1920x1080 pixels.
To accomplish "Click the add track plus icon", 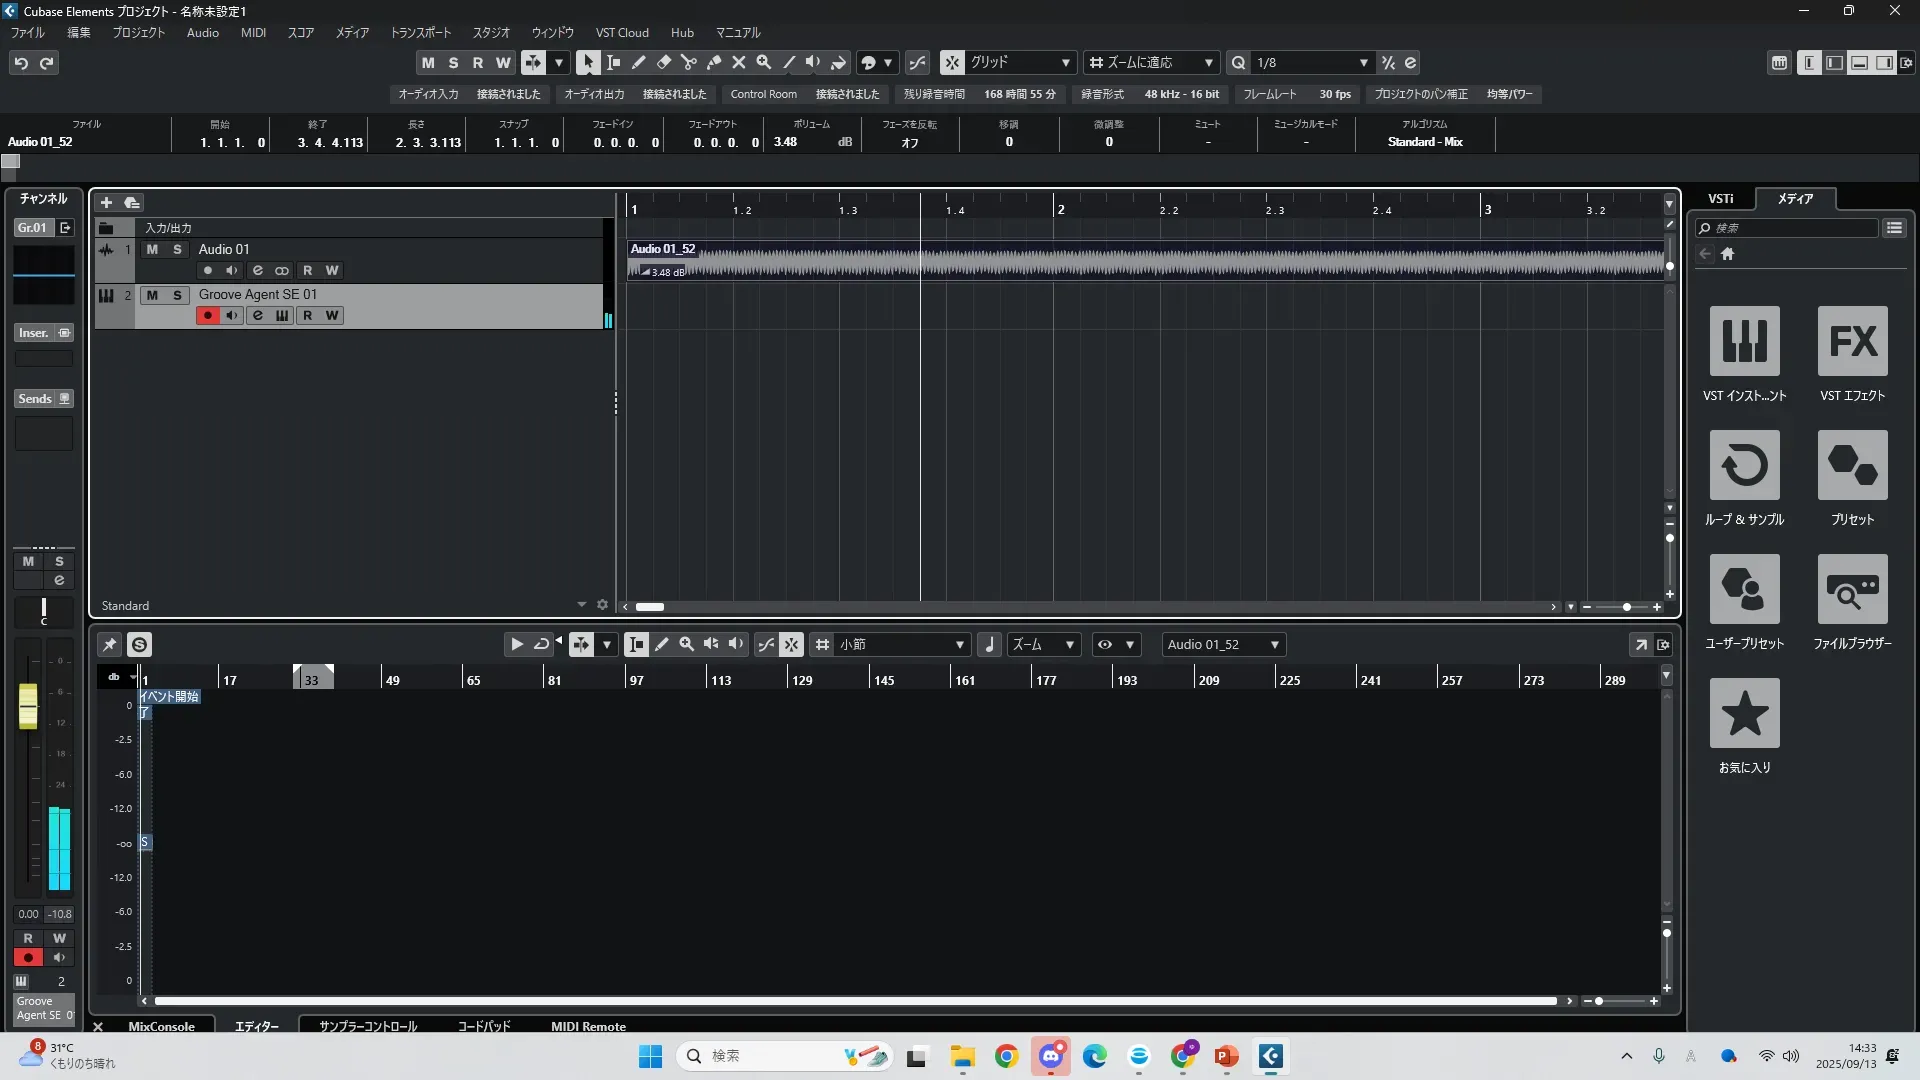I will [106, 202].
